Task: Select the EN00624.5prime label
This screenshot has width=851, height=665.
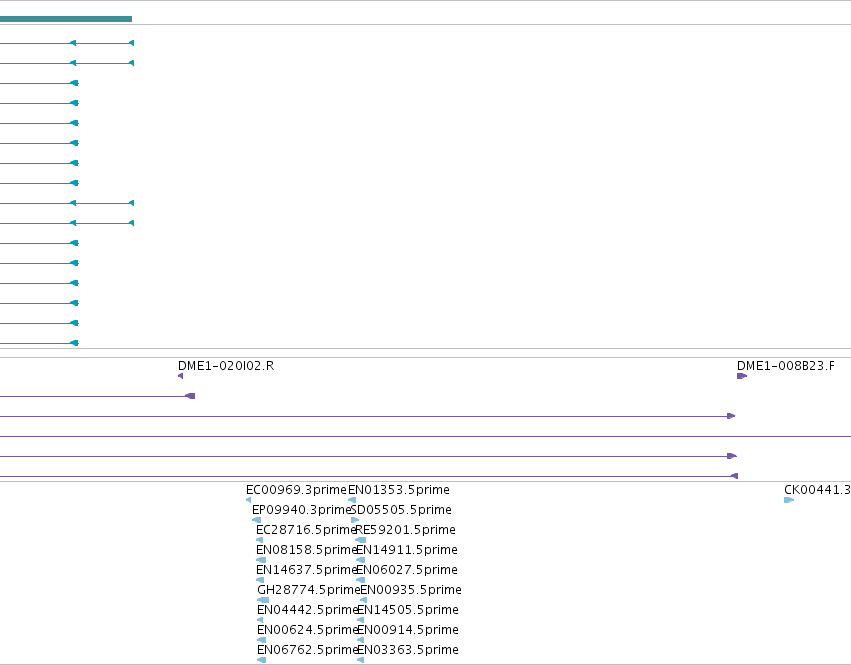Action: pos(308,630)
